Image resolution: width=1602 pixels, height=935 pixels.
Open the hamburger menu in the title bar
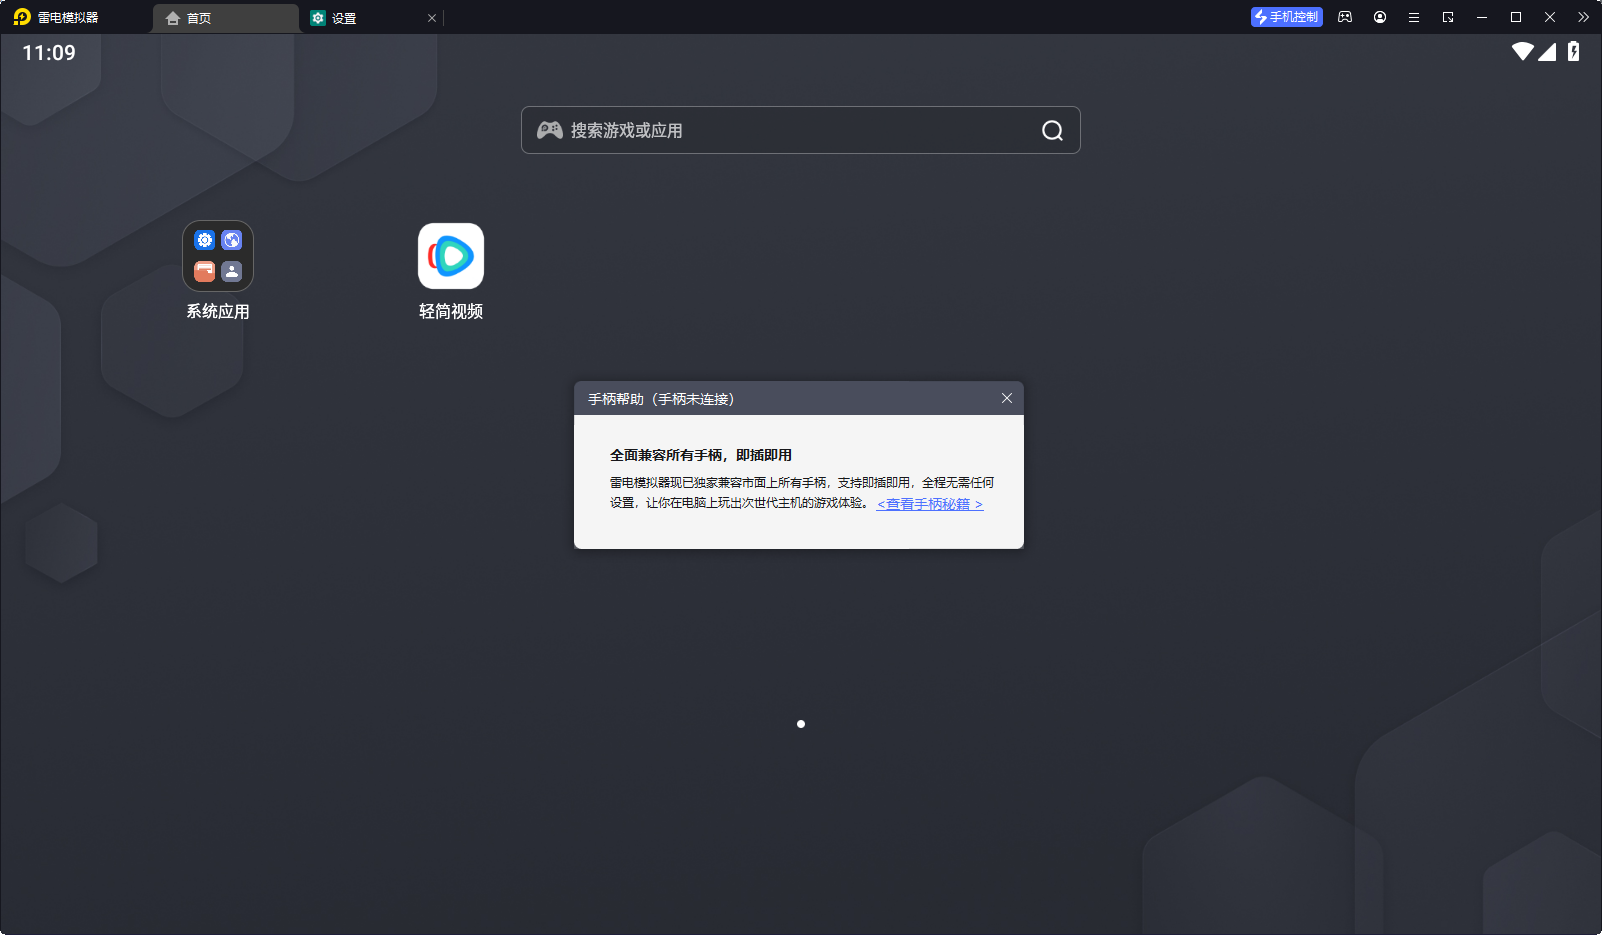tap(1414, 17)
